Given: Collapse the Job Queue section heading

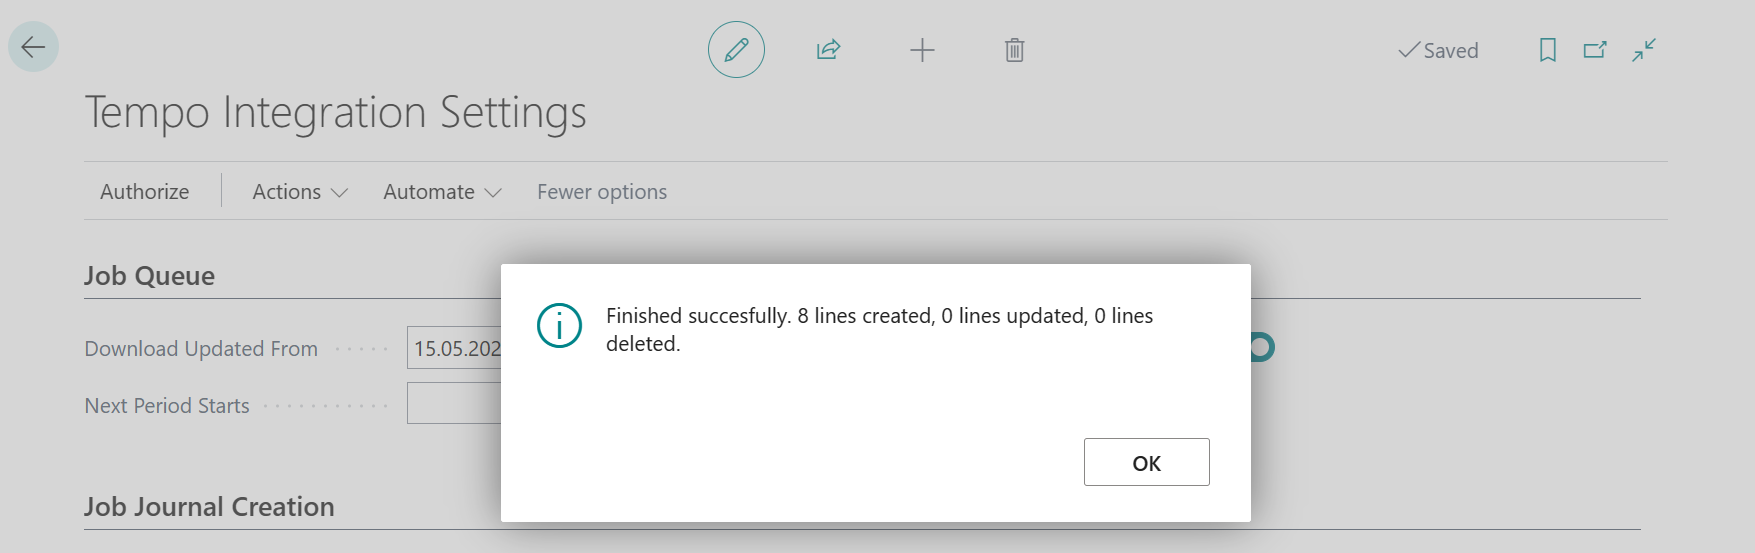Looking at the screenshot, I should [x=149, y=276].
